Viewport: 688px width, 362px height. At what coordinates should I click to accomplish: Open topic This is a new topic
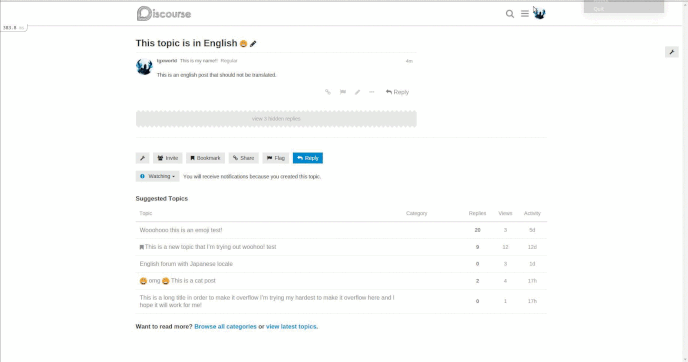tap(211, 247)
